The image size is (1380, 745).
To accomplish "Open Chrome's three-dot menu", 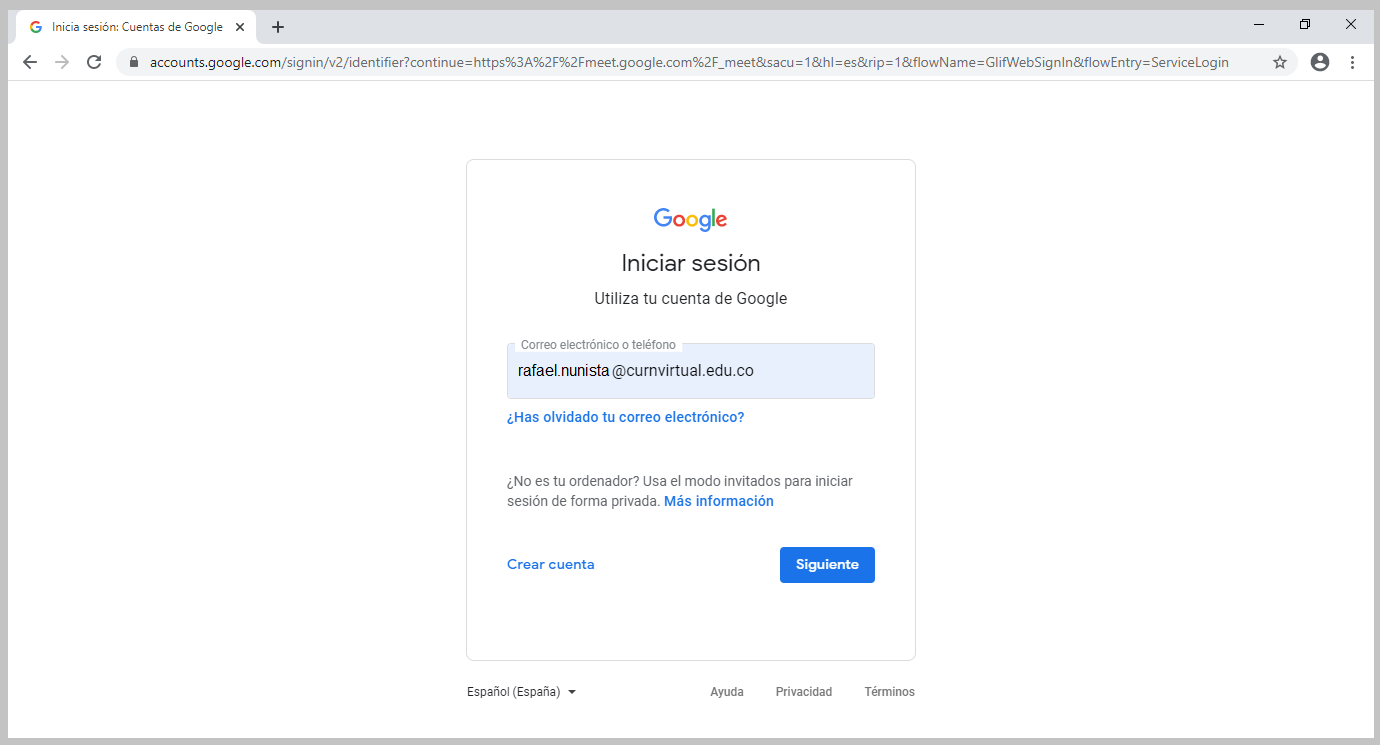I will pyautogui.click(x=1353, y=62).
